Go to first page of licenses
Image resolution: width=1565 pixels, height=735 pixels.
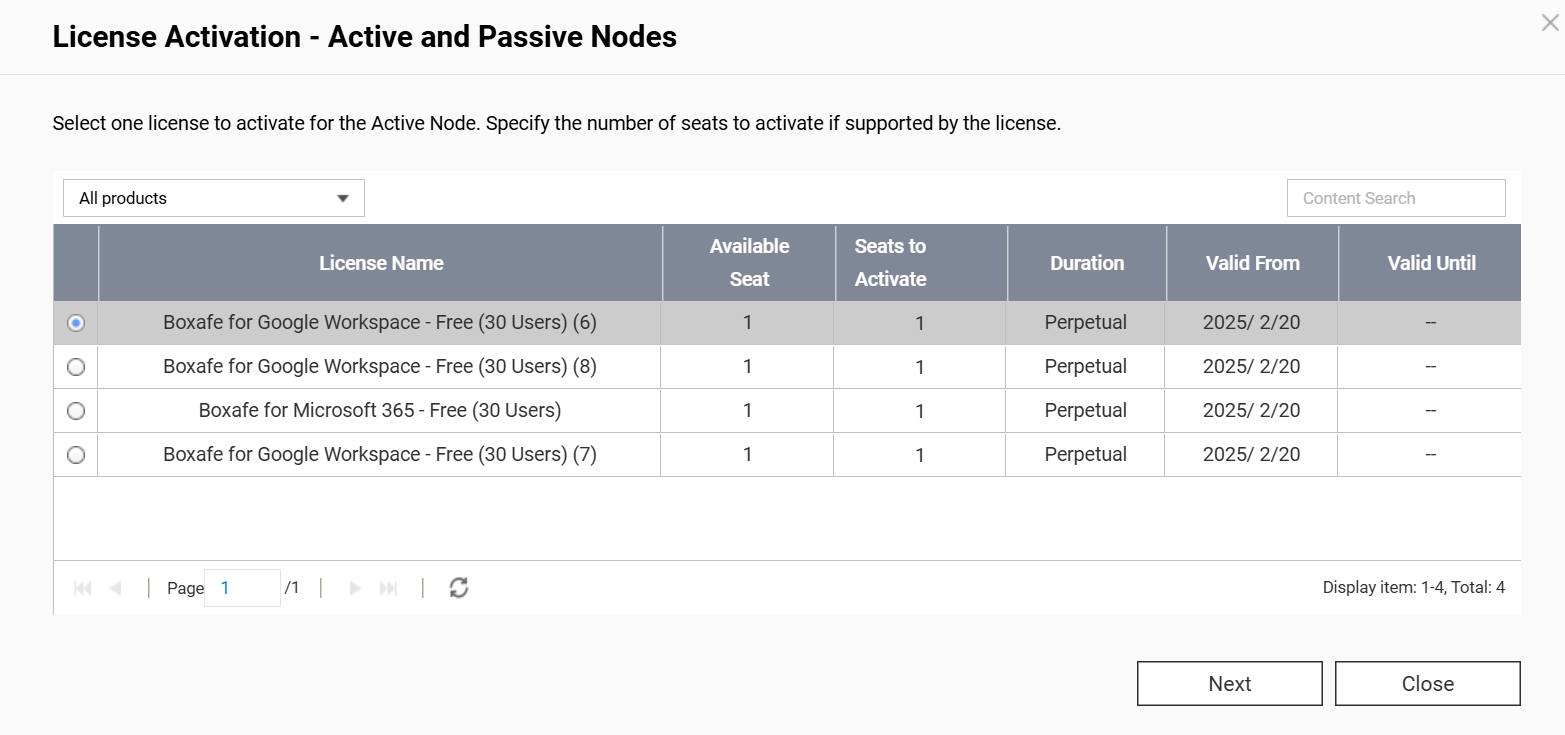pos(83,588)
